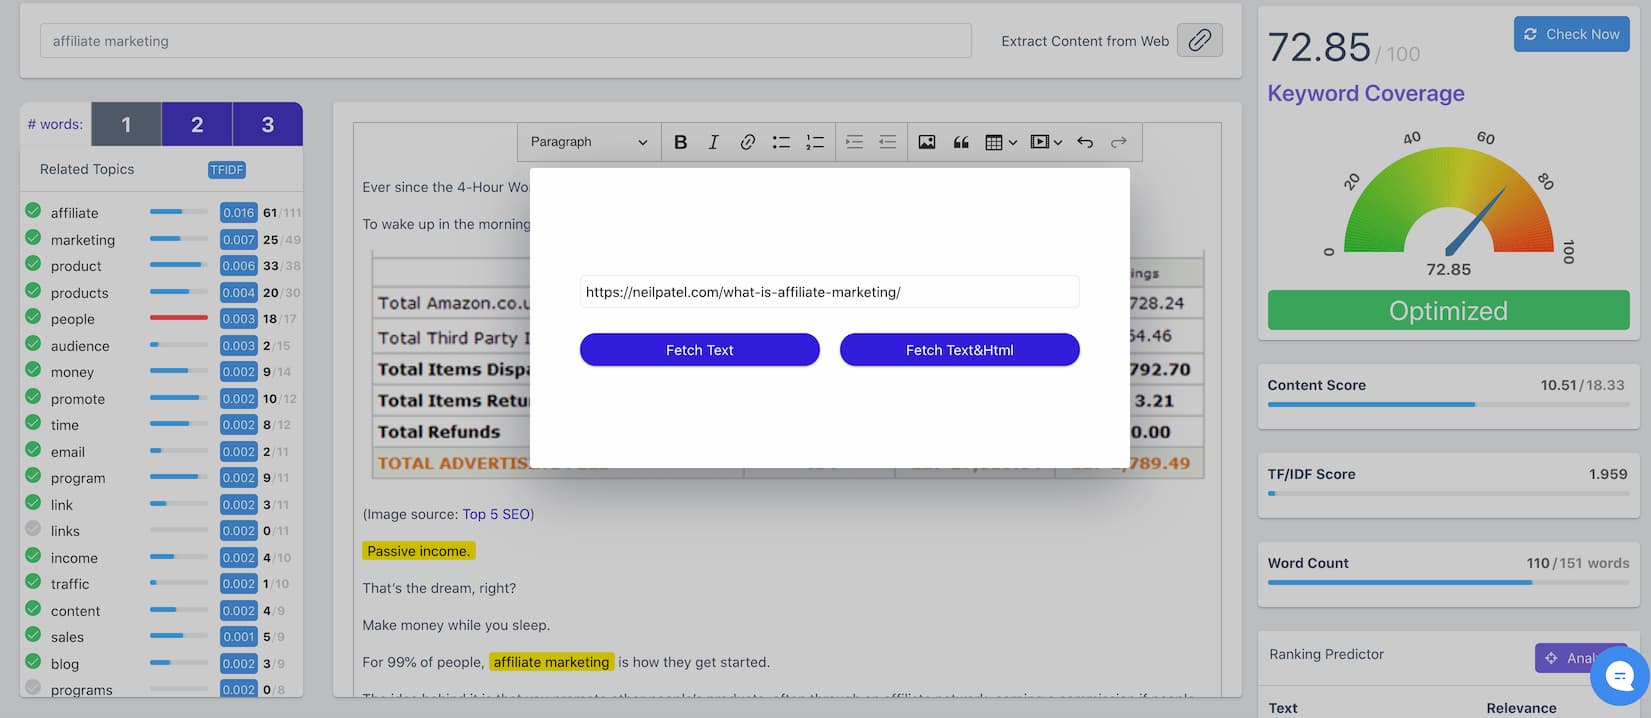Insert a hyperlink with link icon
1651x718 pixels.
(x=747, y=142)
